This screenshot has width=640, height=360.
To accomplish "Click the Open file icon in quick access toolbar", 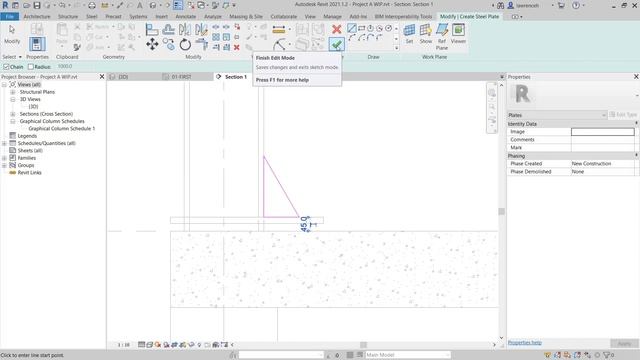I will 27,5.
